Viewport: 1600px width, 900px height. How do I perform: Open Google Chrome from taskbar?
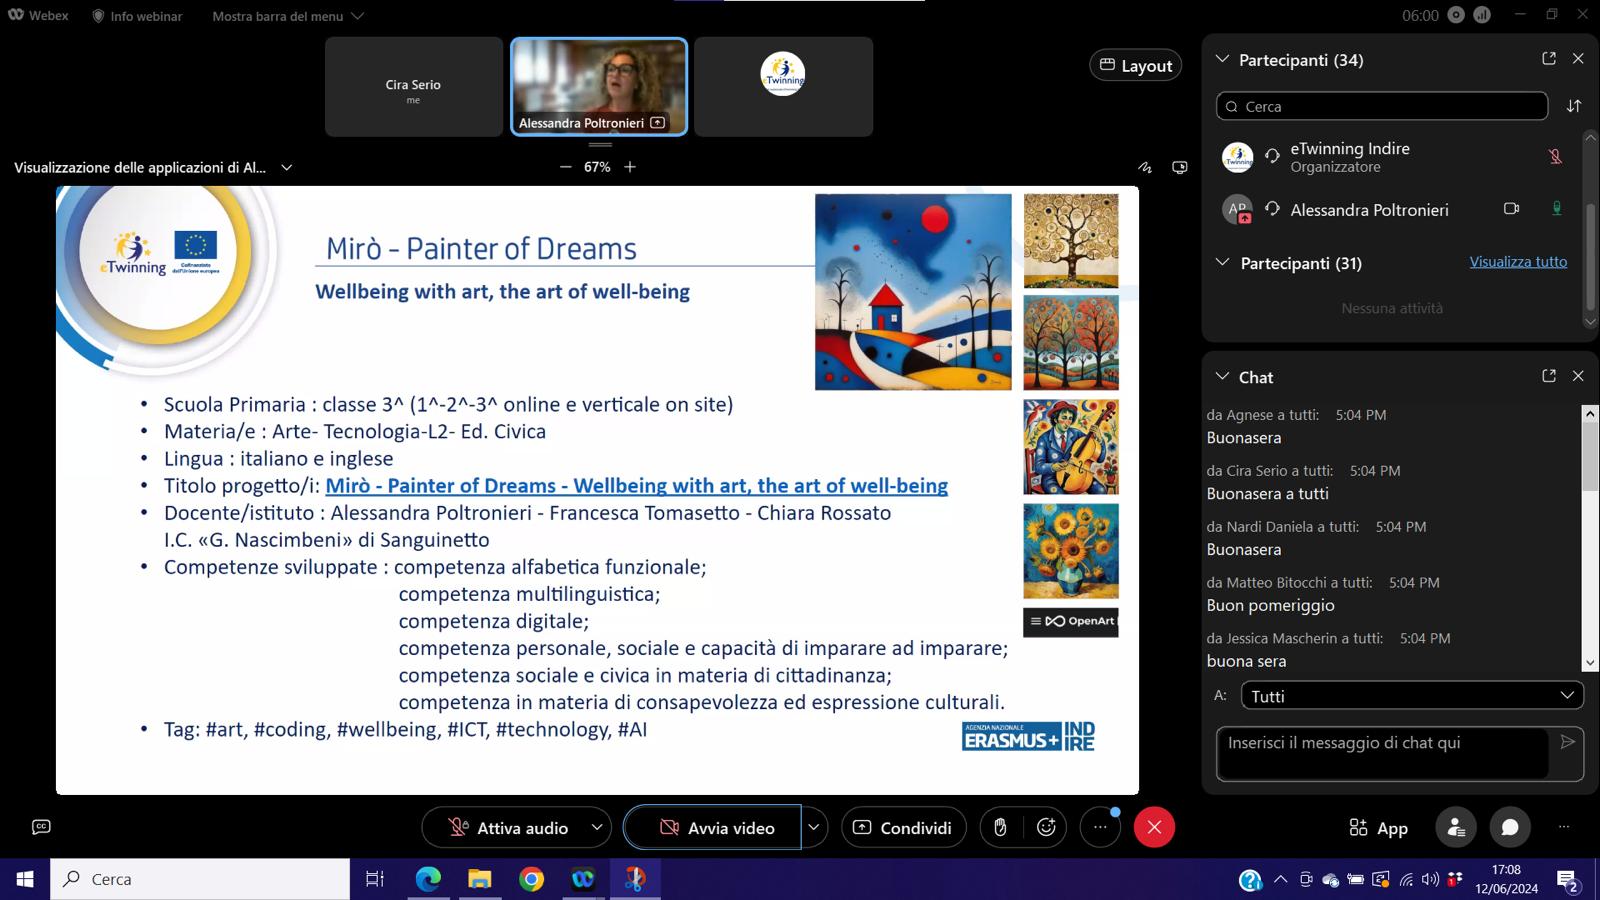click(x=532, y=879)
